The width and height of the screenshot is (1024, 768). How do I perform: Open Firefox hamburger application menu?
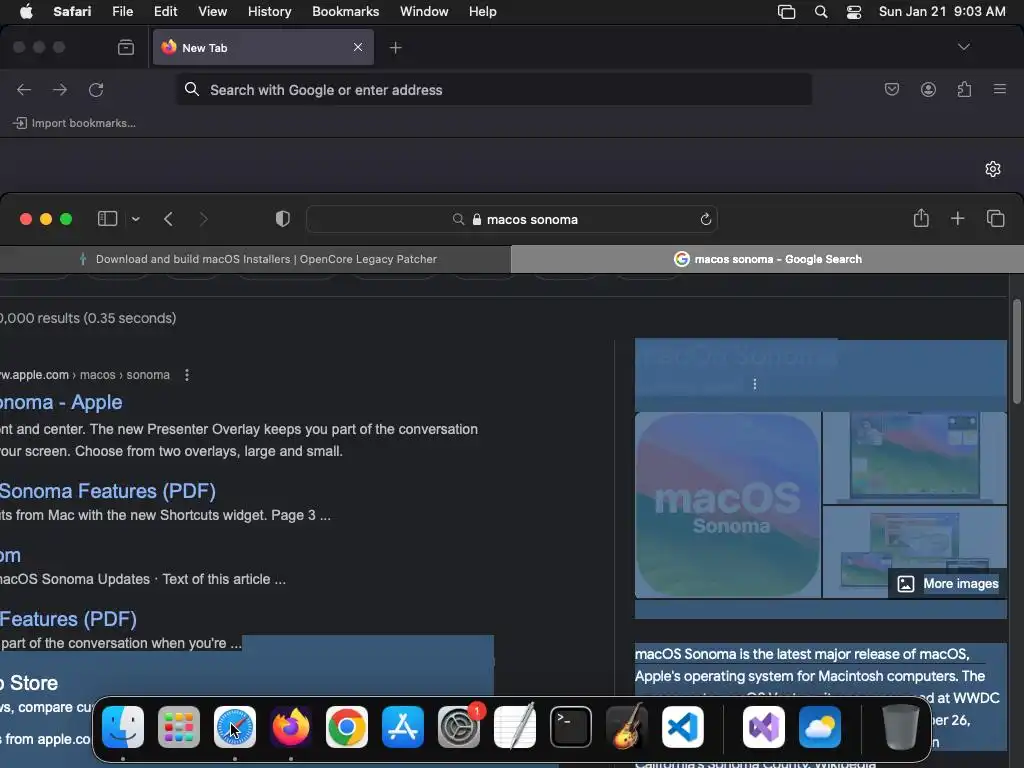[x=1000, y=89]
